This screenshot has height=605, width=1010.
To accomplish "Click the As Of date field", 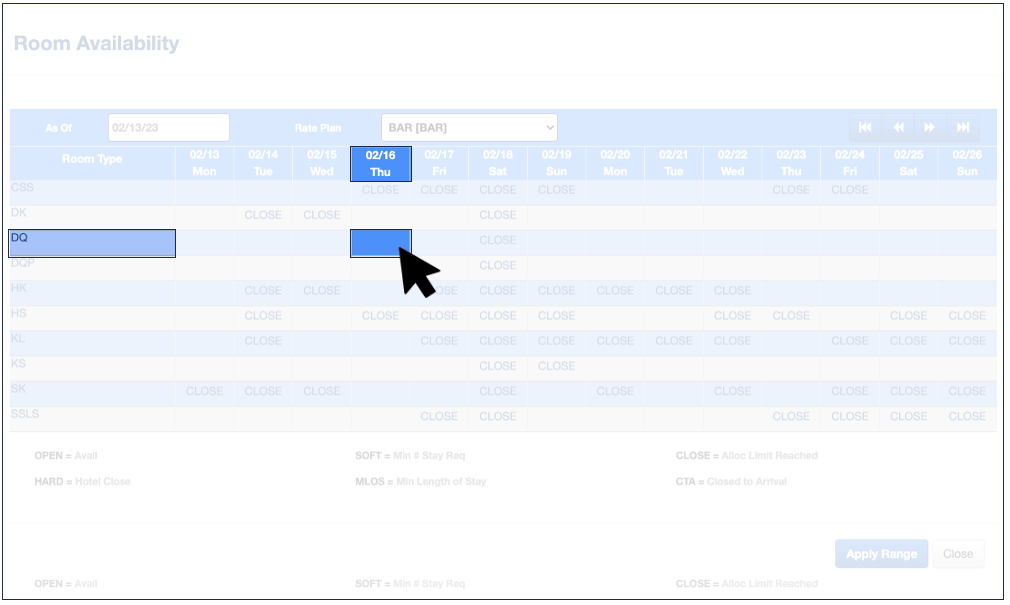I will [168, 128].
